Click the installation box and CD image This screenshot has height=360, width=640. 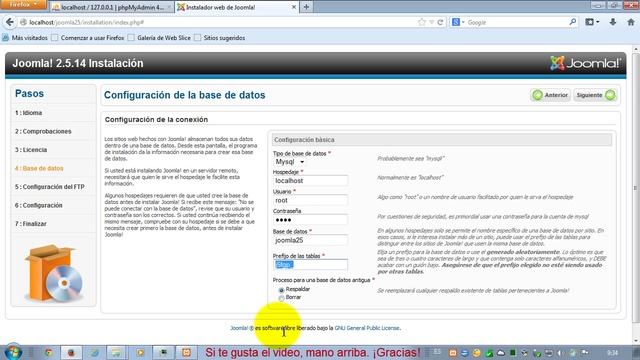coord(53,273)
